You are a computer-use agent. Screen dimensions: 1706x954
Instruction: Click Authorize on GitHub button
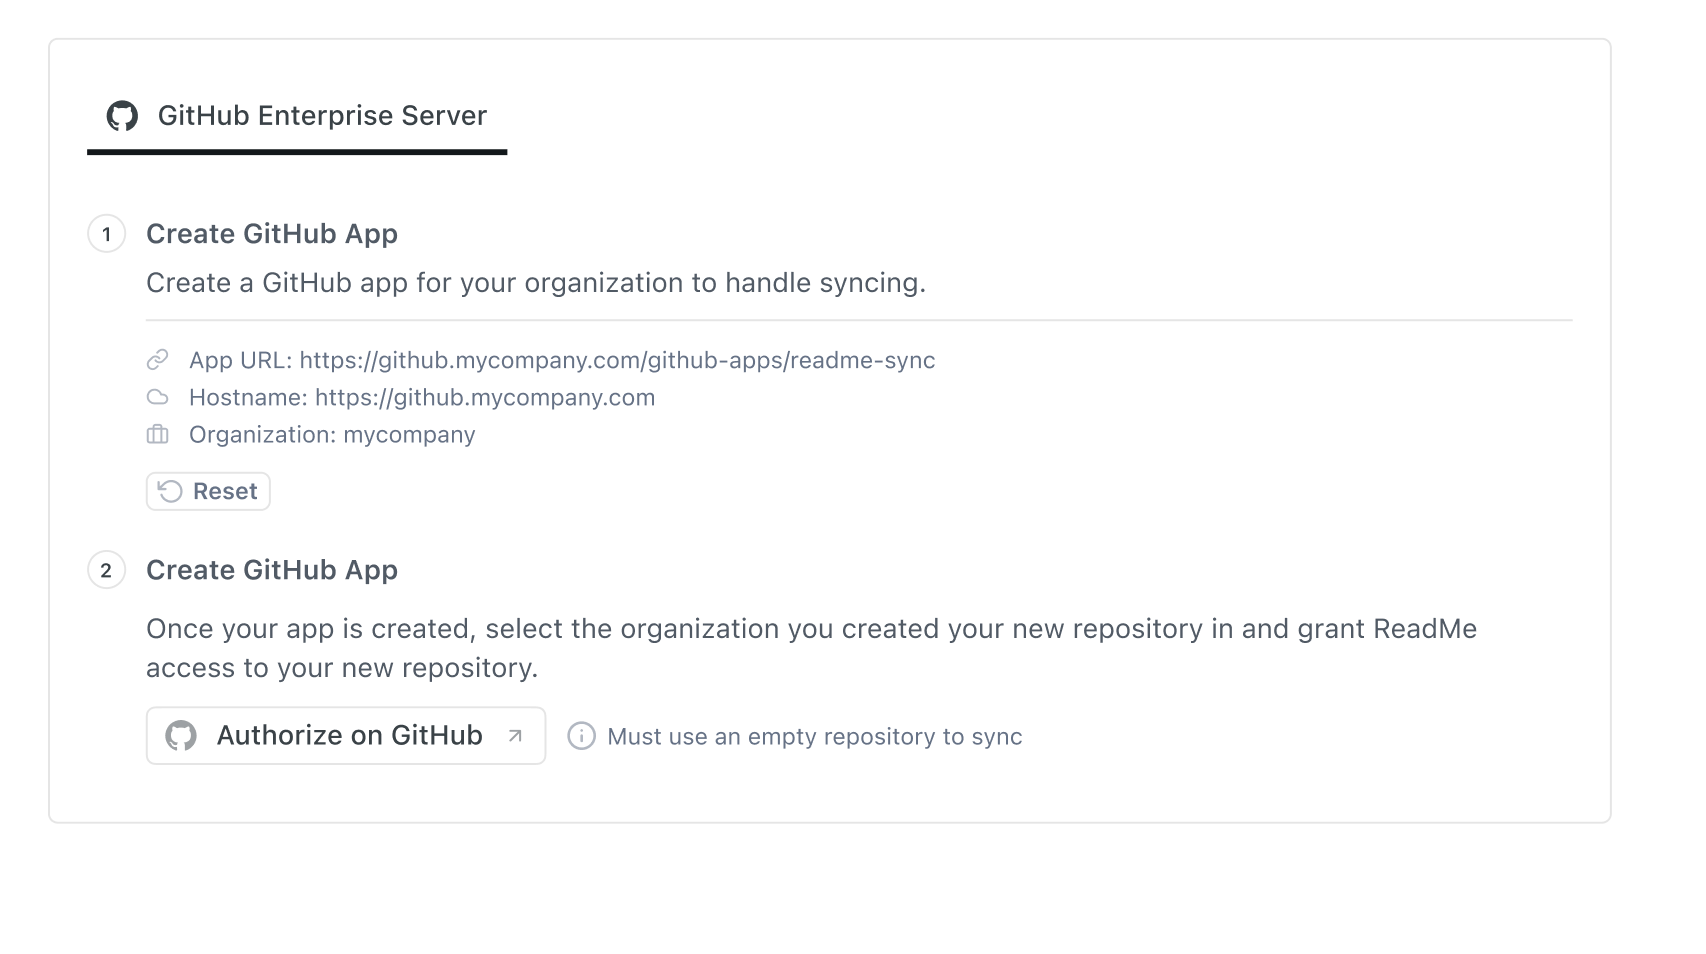pos(346,736)
